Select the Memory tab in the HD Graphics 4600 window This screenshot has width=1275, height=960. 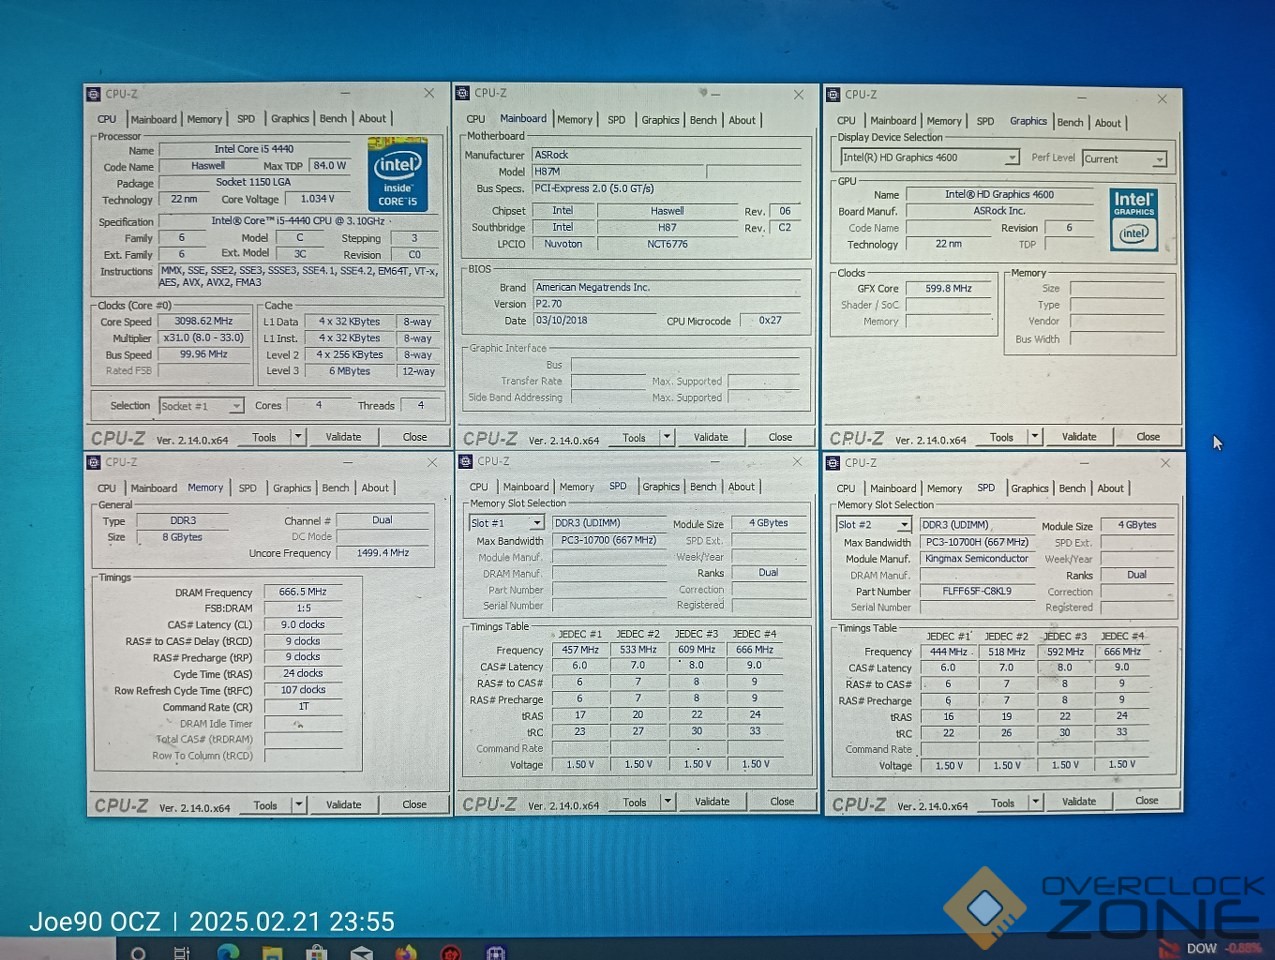[x=944, y=121]
